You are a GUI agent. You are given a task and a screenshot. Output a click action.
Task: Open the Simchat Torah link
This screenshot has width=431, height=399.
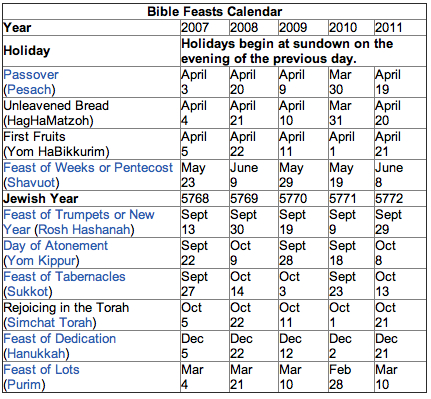tap(50, 323)
